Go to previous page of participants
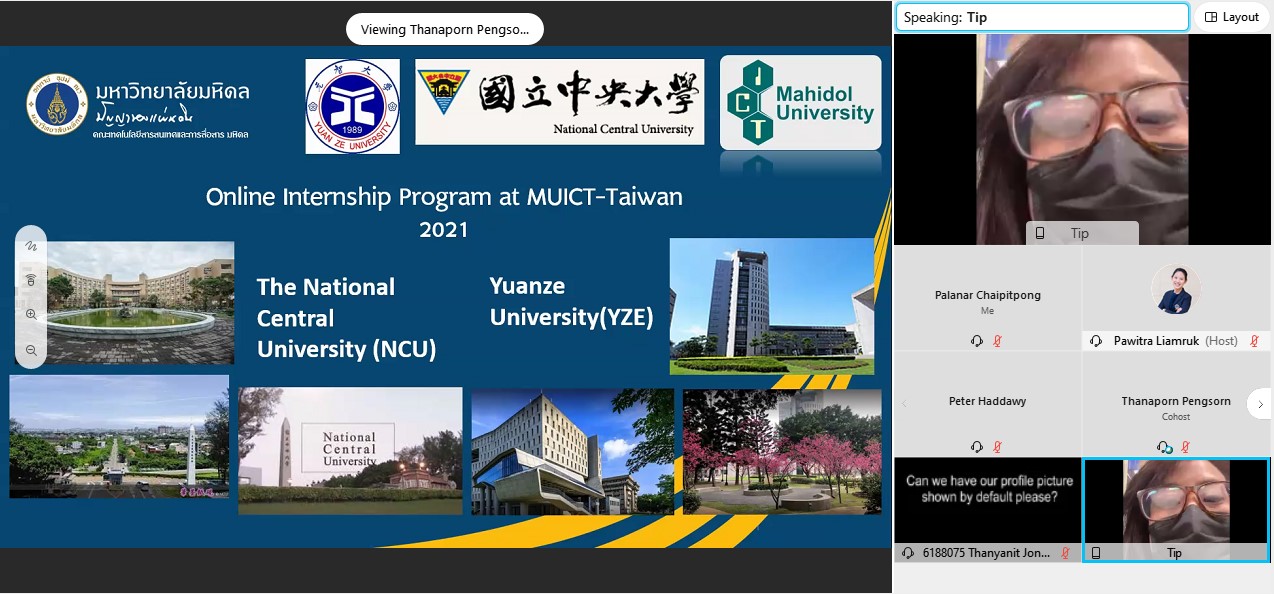The width and height of the screenshot is (1274, 594). tap(904, 404)
